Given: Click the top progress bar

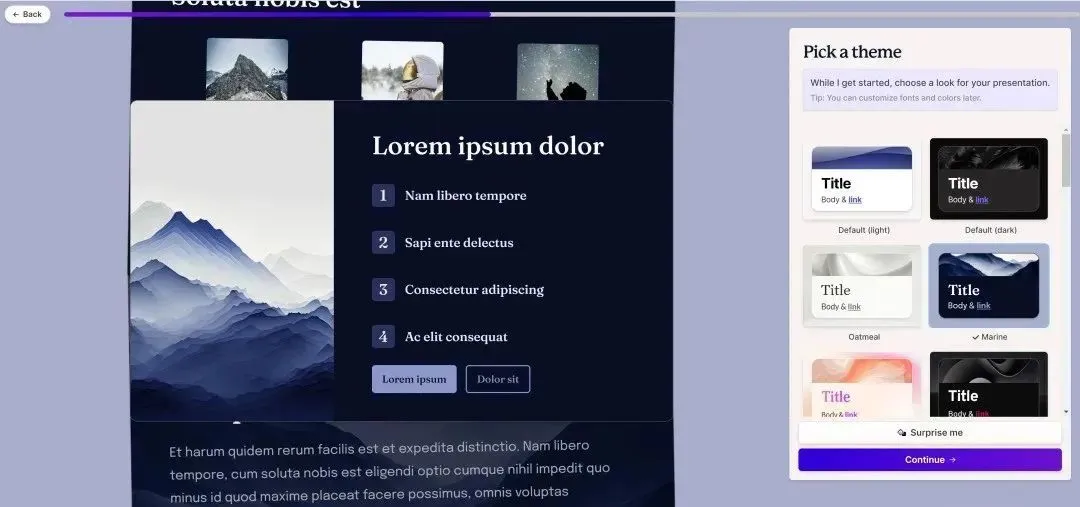Looking at the screenshot, I should point(572,14).
